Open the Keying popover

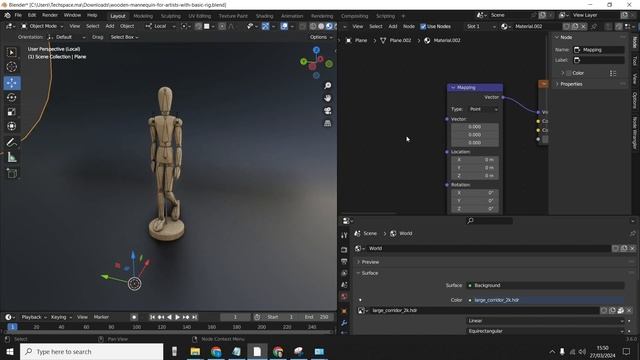[x=61, y=317]
